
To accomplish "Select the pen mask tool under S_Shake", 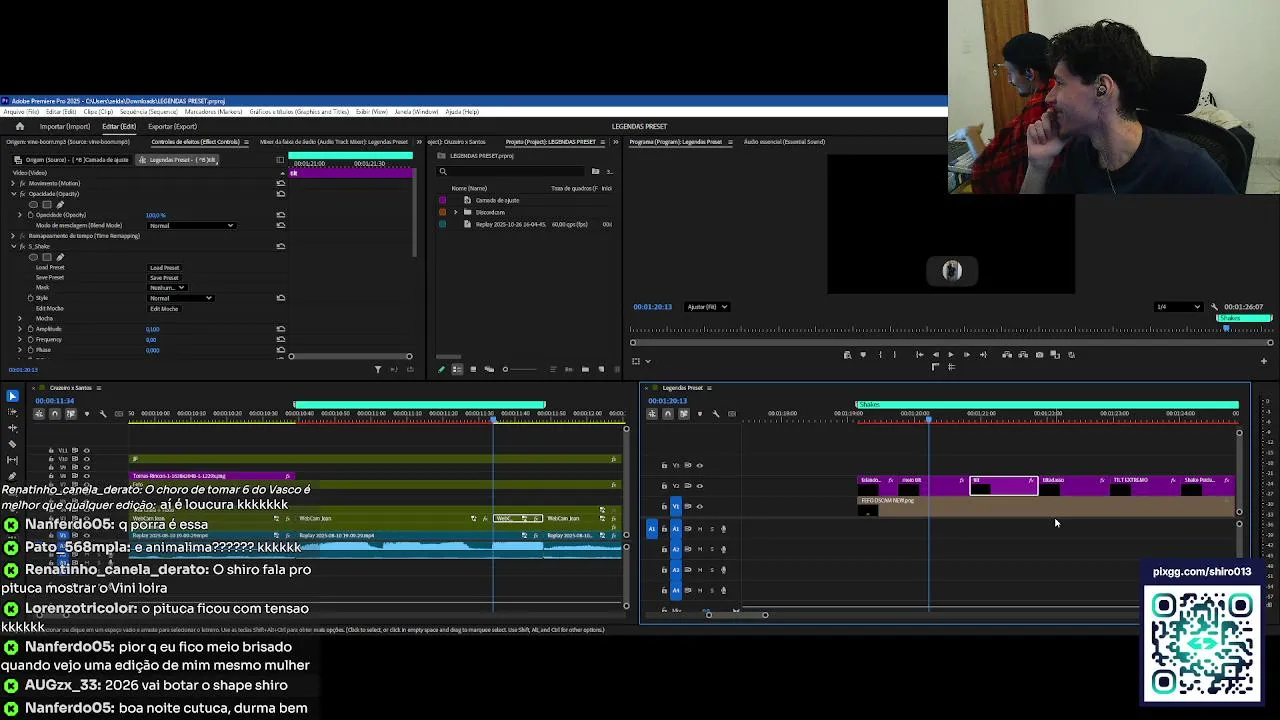I will tap(60, 257).
